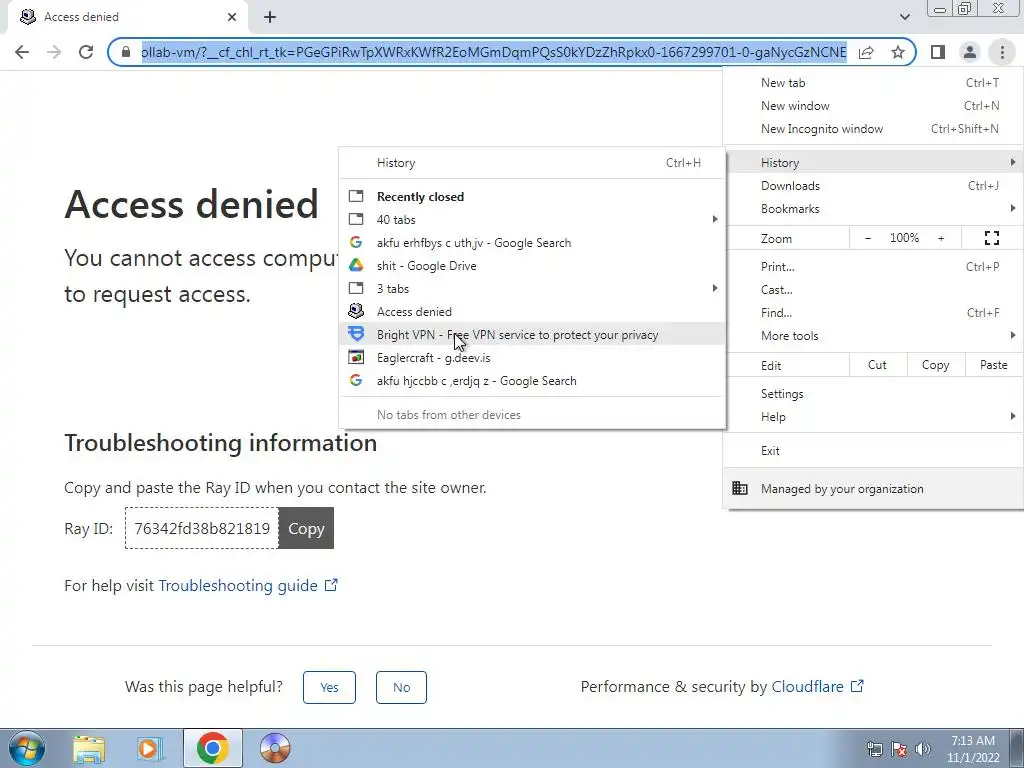Click Managed by your organization
This screenshot has height=768, width=1024.
(872, 488)
